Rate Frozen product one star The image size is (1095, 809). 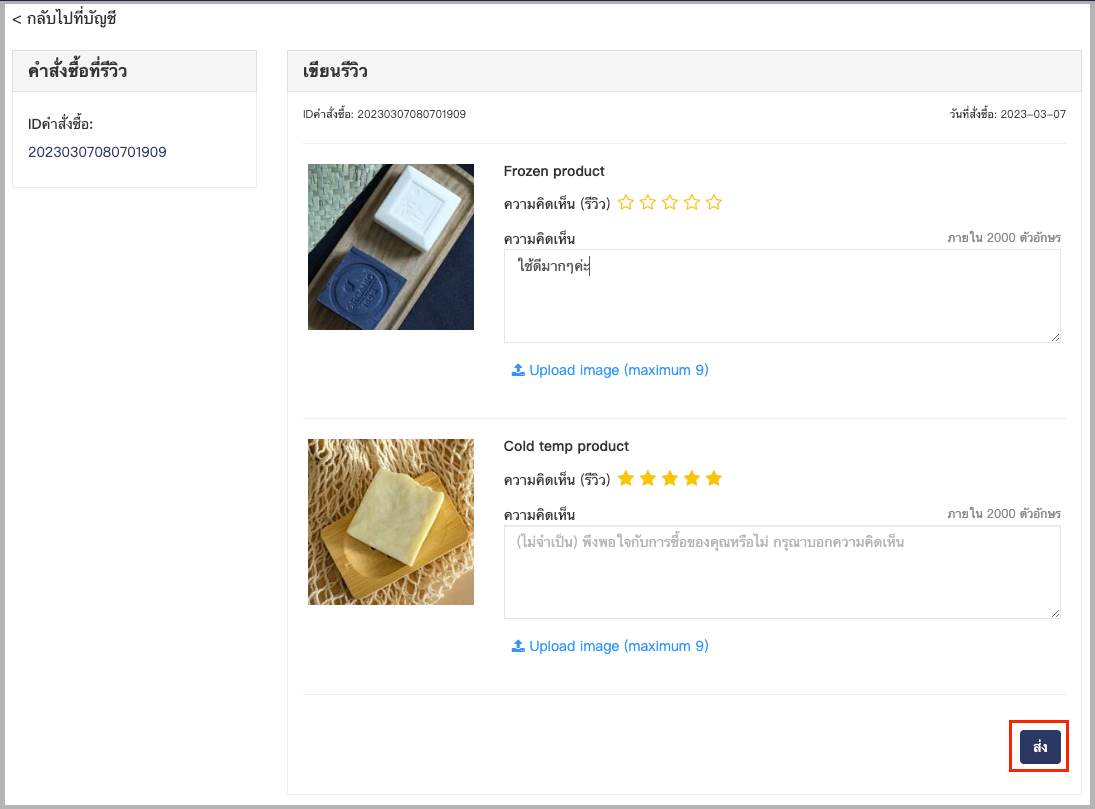click(626, 203)
